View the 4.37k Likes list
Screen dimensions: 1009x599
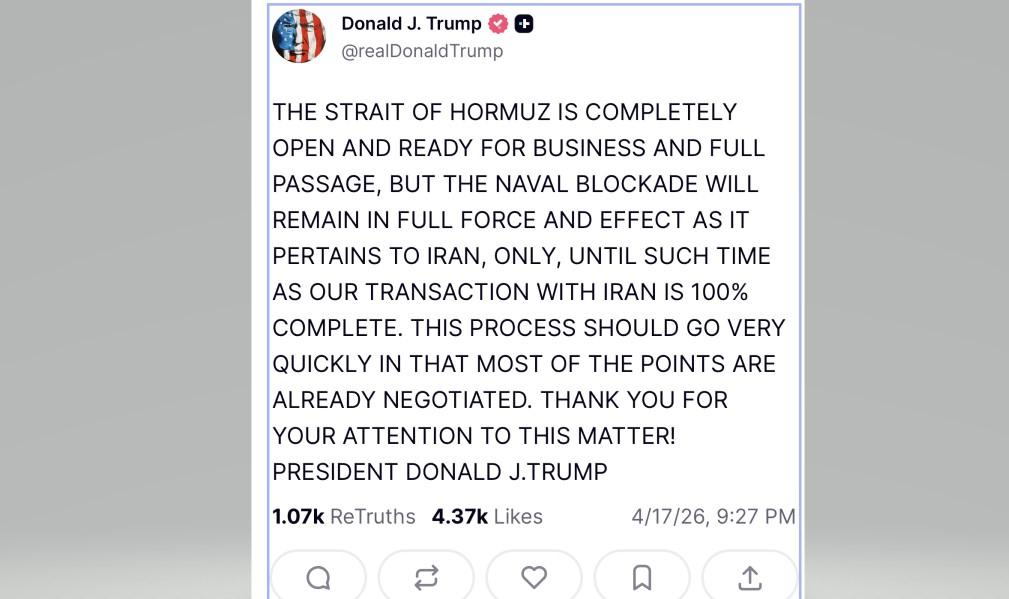tap(487, 517)
